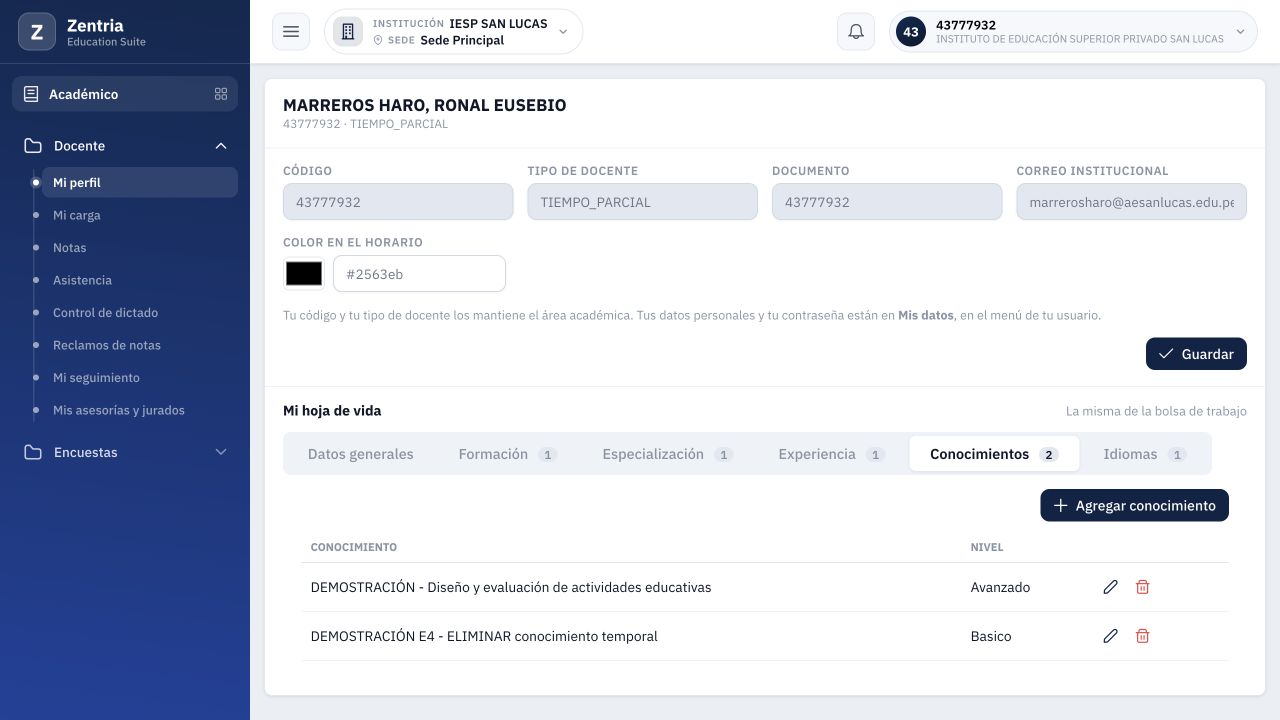Click Agregar conocimiento button

1134,505
